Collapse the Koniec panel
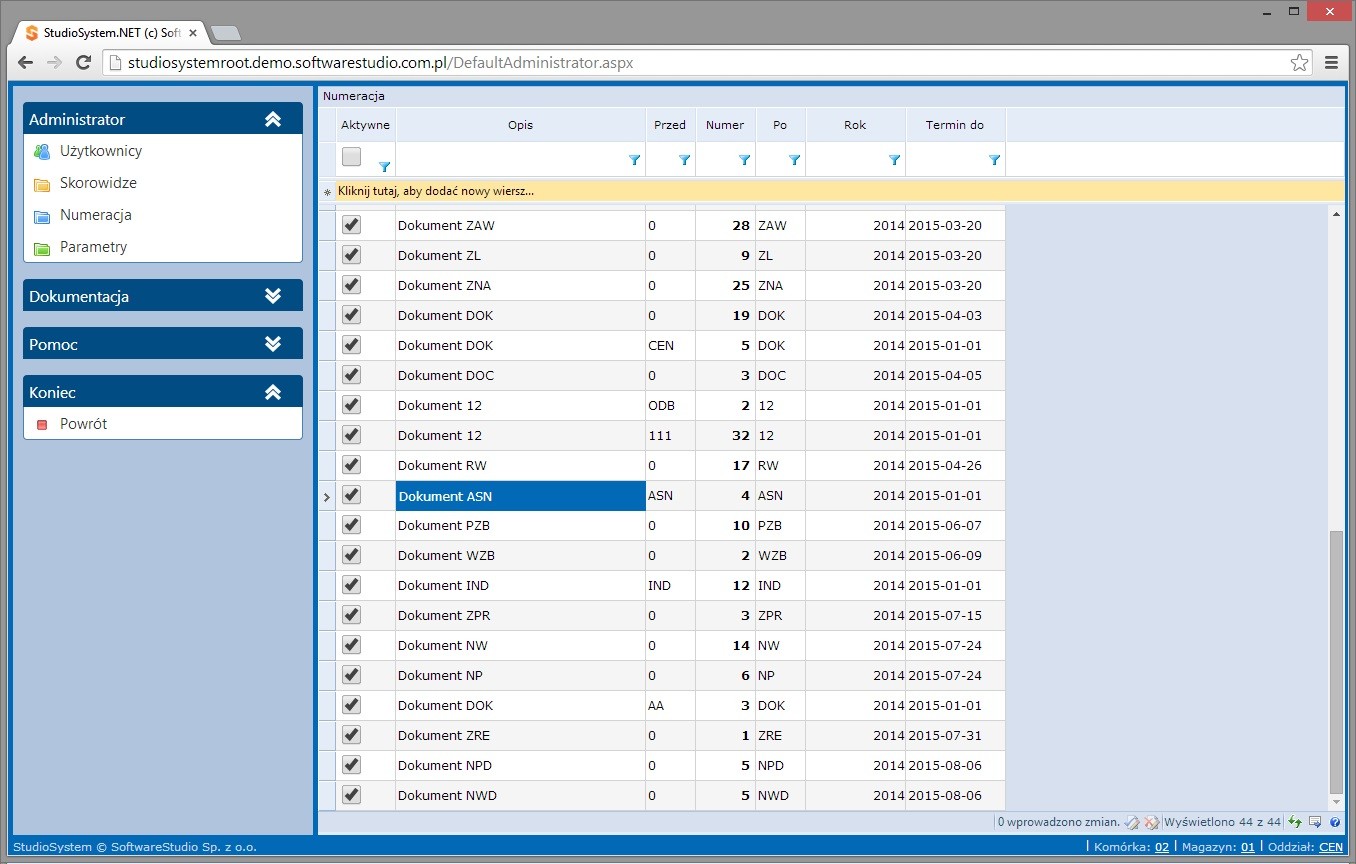The height and width of the screenshot is (864, 1356). 273,392
